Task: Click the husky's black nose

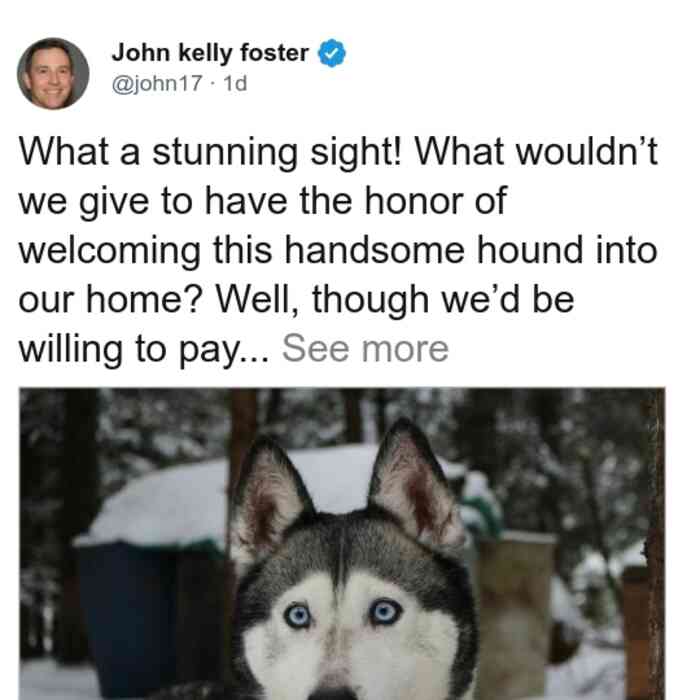Action: click(333, 695)
